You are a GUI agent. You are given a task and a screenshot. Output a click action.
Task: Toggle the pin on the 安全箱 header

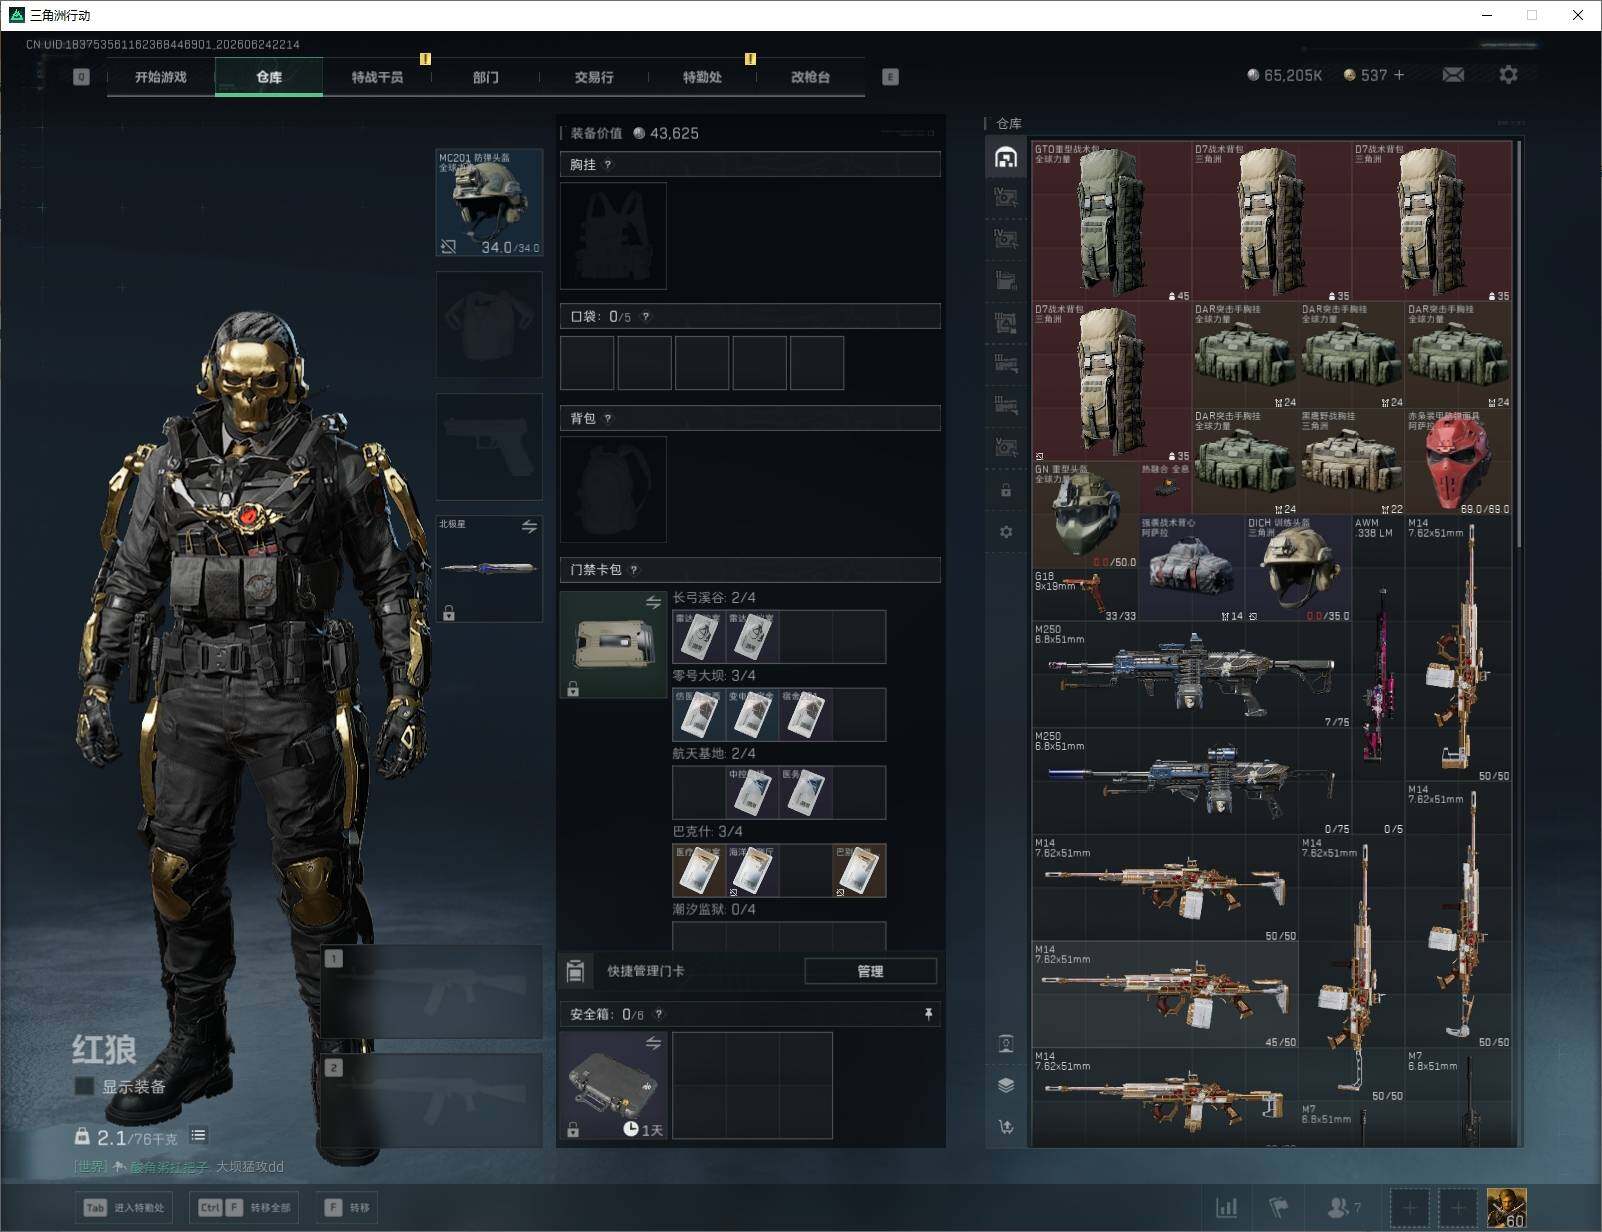tap(928, 1014)
